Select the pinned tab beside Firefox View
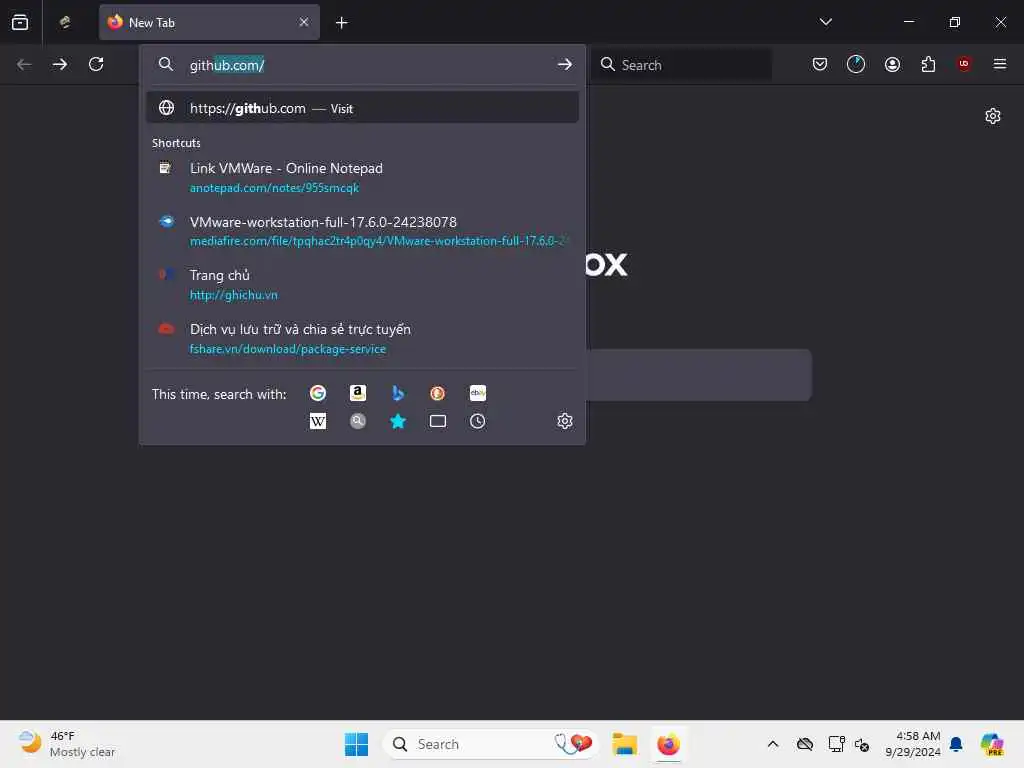The width and height of the screenshot is (1024, 768). click(65, 22)
